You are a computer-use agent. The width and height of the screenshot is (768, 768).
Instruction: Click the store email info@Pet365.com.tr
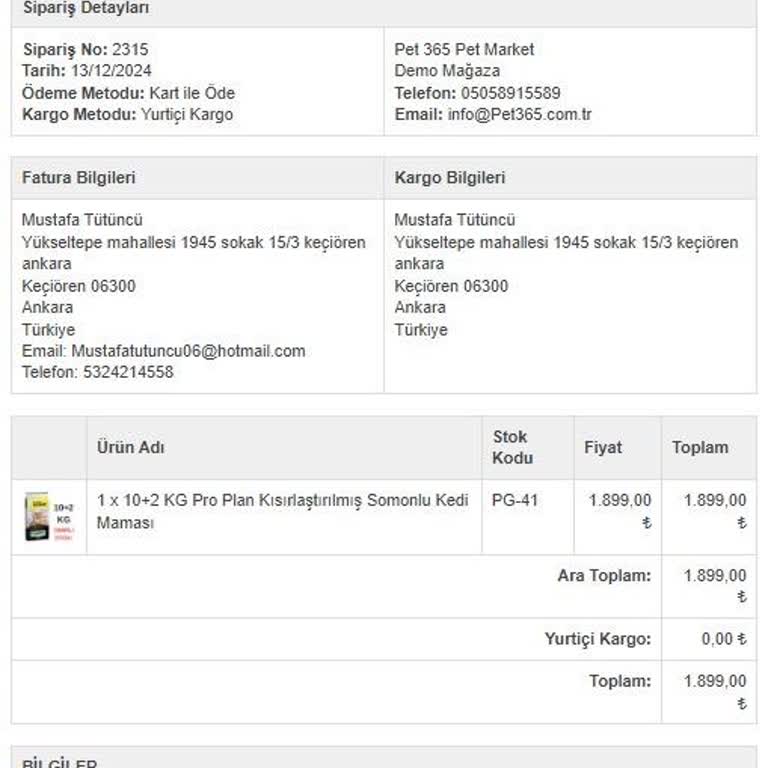pyautogui.click(x=519, y=114)
